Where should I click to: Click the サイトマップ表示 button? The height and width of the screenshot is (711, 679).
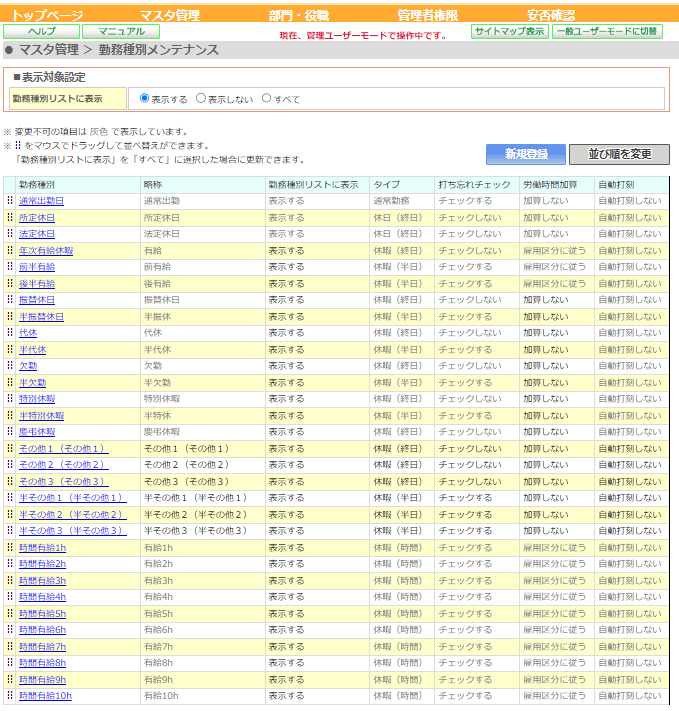510,31
